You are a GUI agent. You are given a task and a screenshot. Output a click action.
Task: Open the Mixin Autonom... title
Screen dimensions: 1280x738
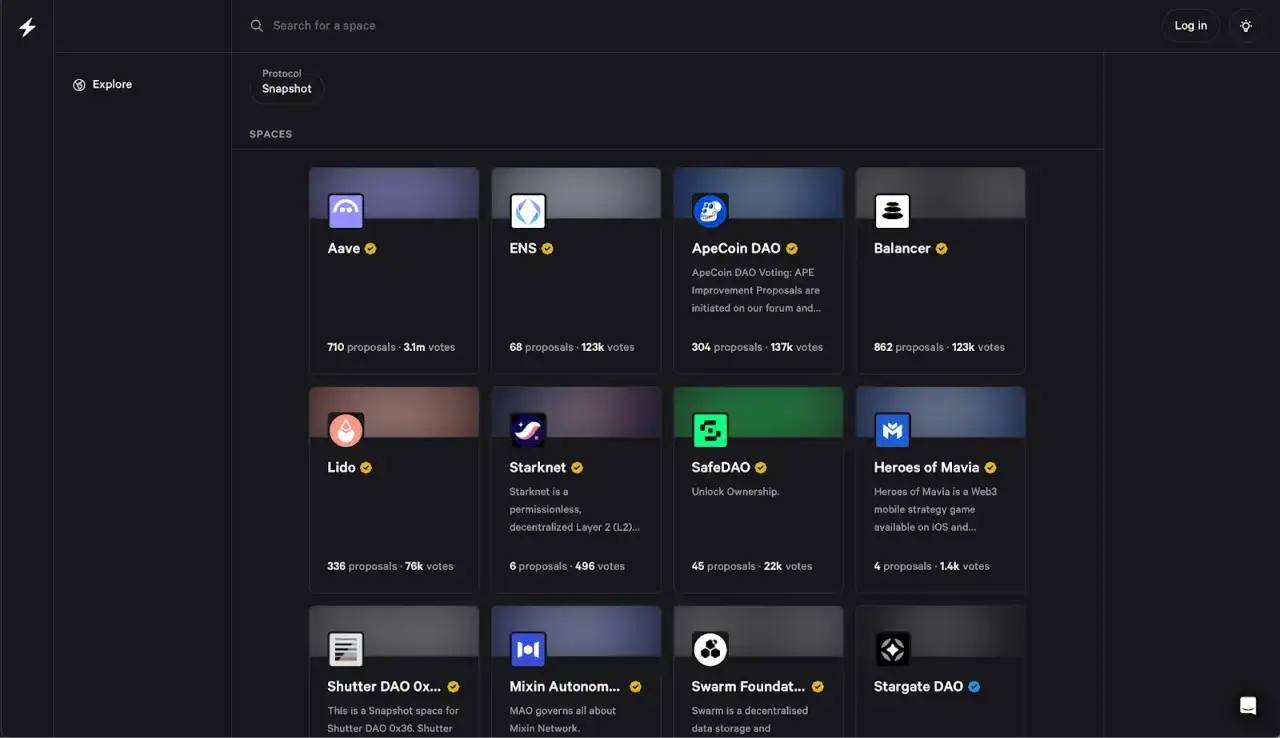click(565, 687)
